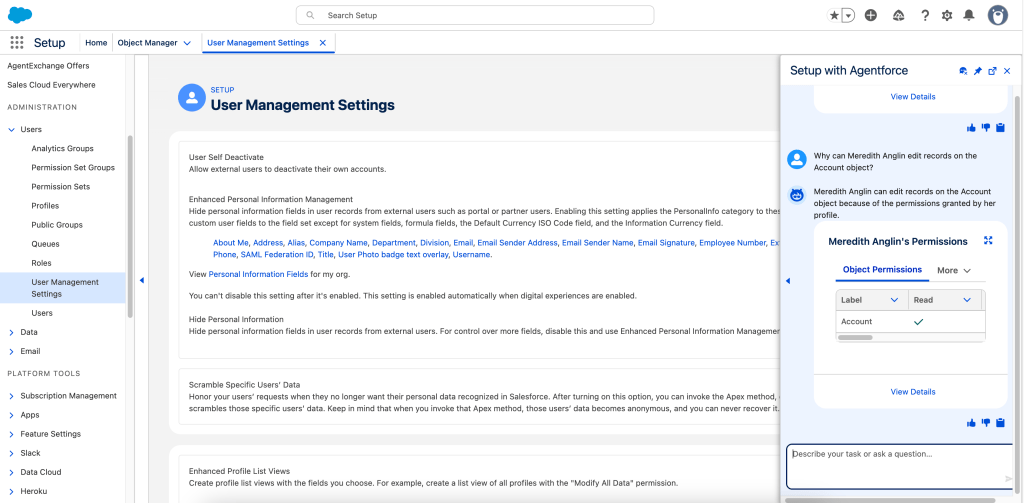Expand the Data Cloud section
This screenshot has height=503, width=1024.
pyautogui.click(x=11, y=472)
